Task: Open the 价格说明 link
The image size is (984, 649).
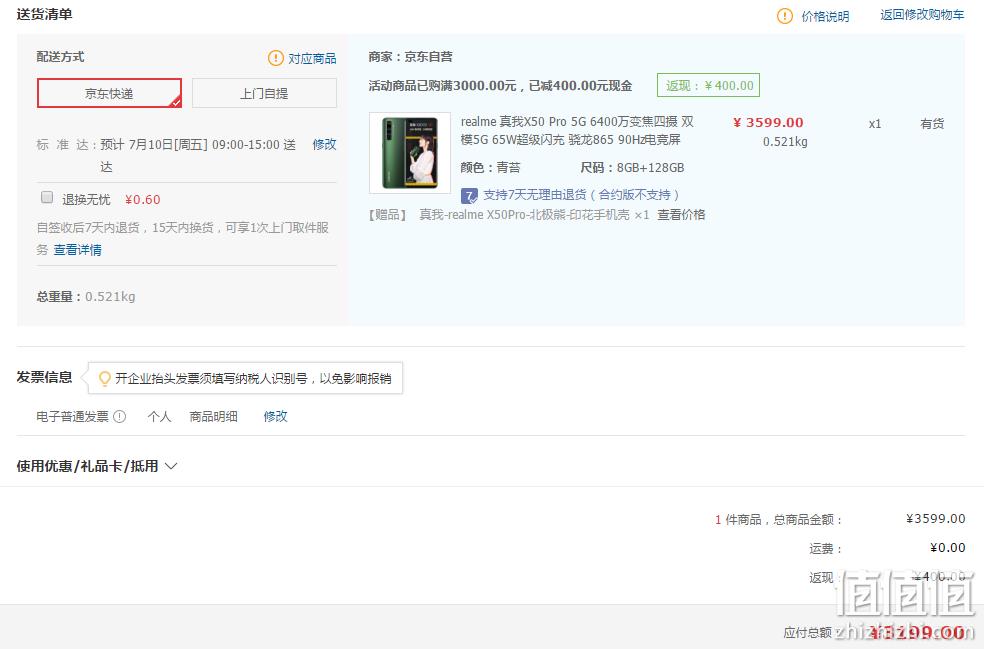Action: [825, 16]
